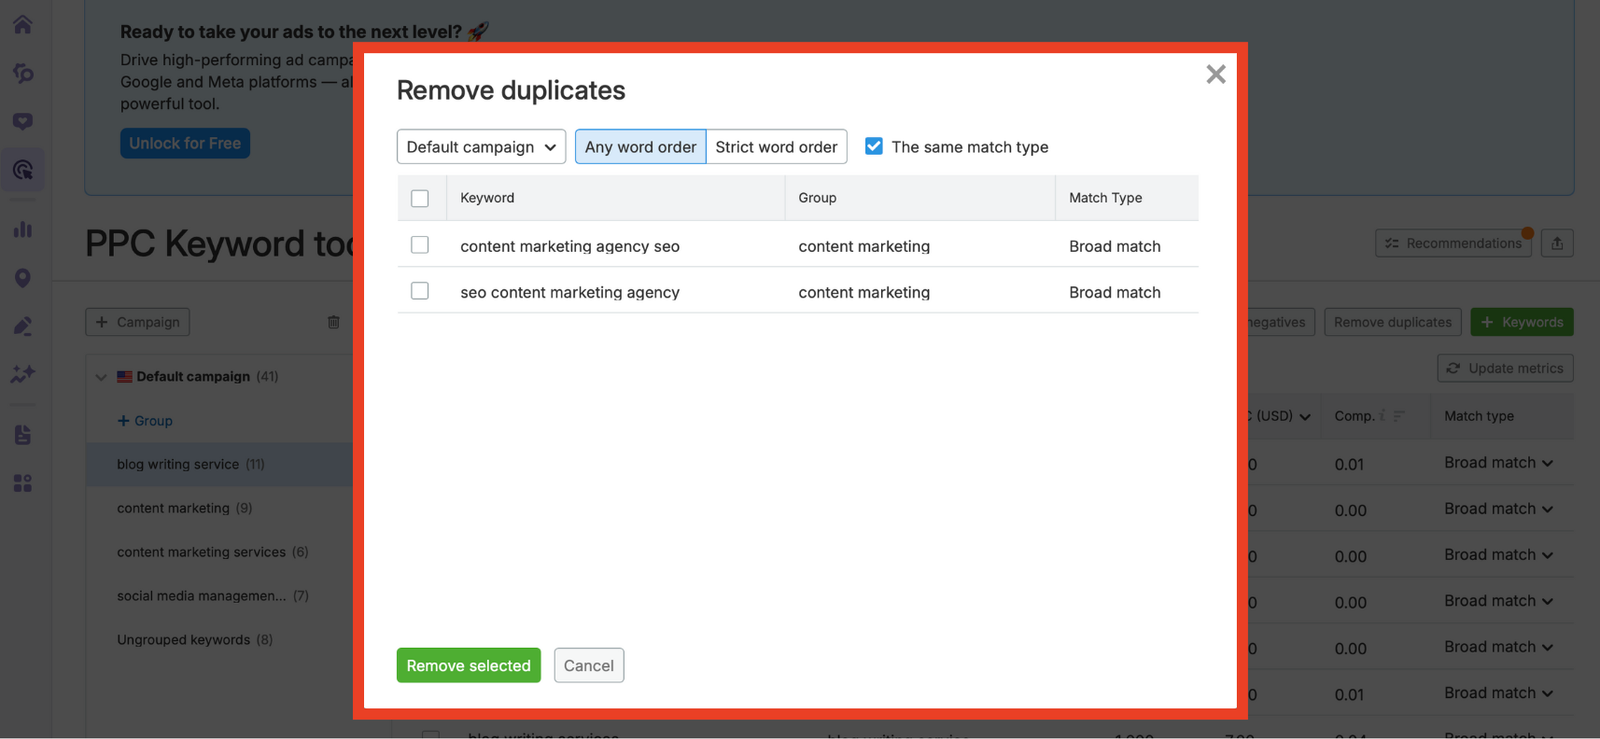
Task: Open the sixth row Broad match dropdown
Action: pyautogui.click(x=1498, y=693)
